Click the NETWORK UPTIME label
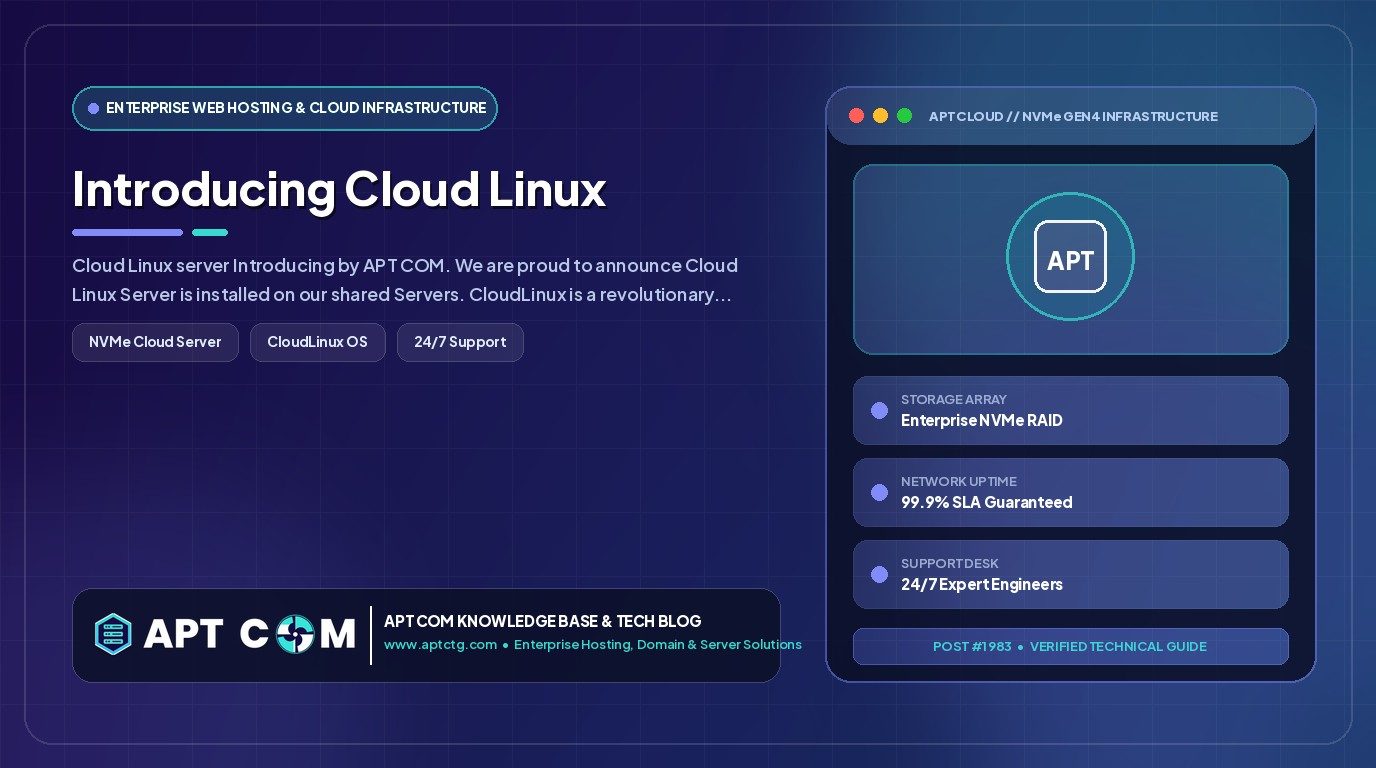1376x768 pixels. coord(959,481)
